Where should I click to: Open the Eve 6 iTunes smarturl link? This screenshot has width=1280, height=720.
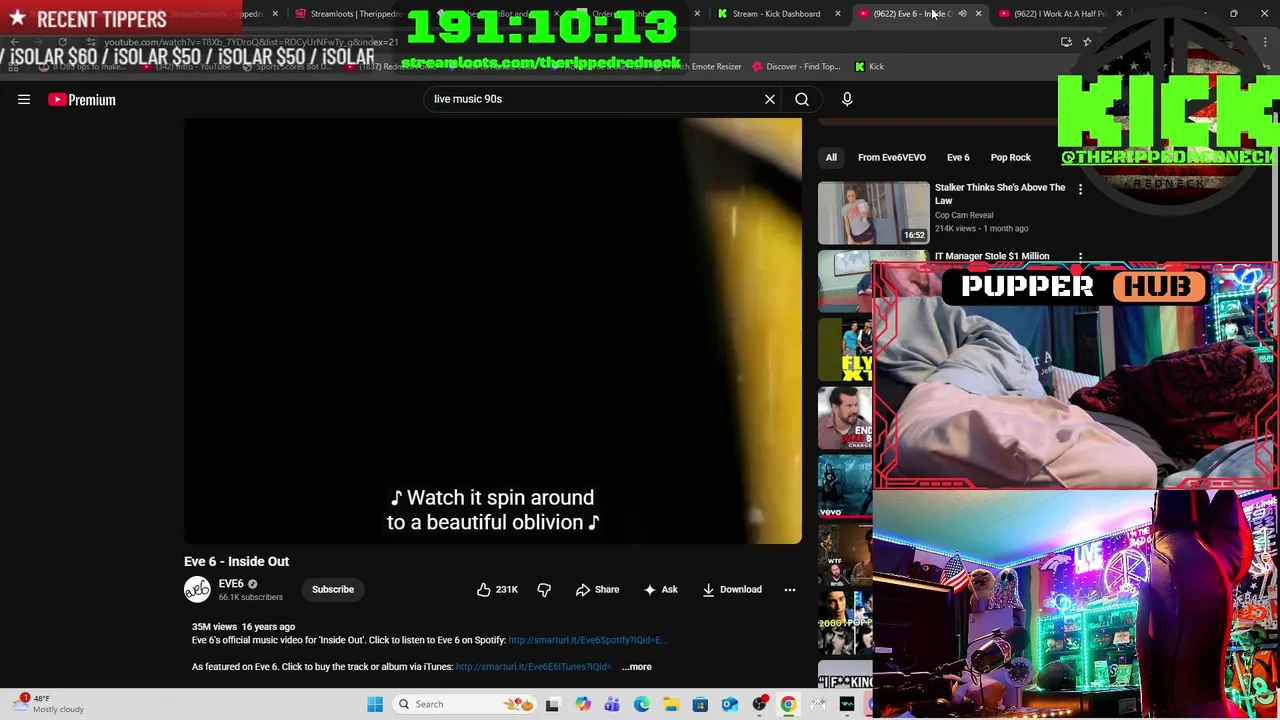[x=533, y=667]
